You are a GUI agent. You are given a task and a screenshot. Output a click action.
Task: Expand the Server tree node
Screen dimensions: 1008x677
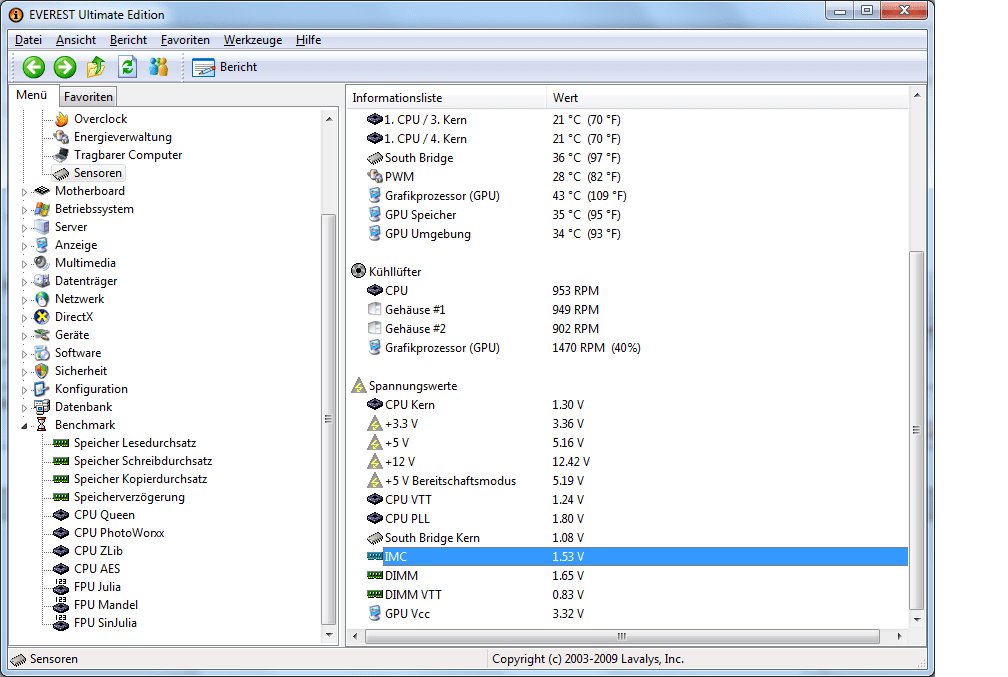pos(24,228)
